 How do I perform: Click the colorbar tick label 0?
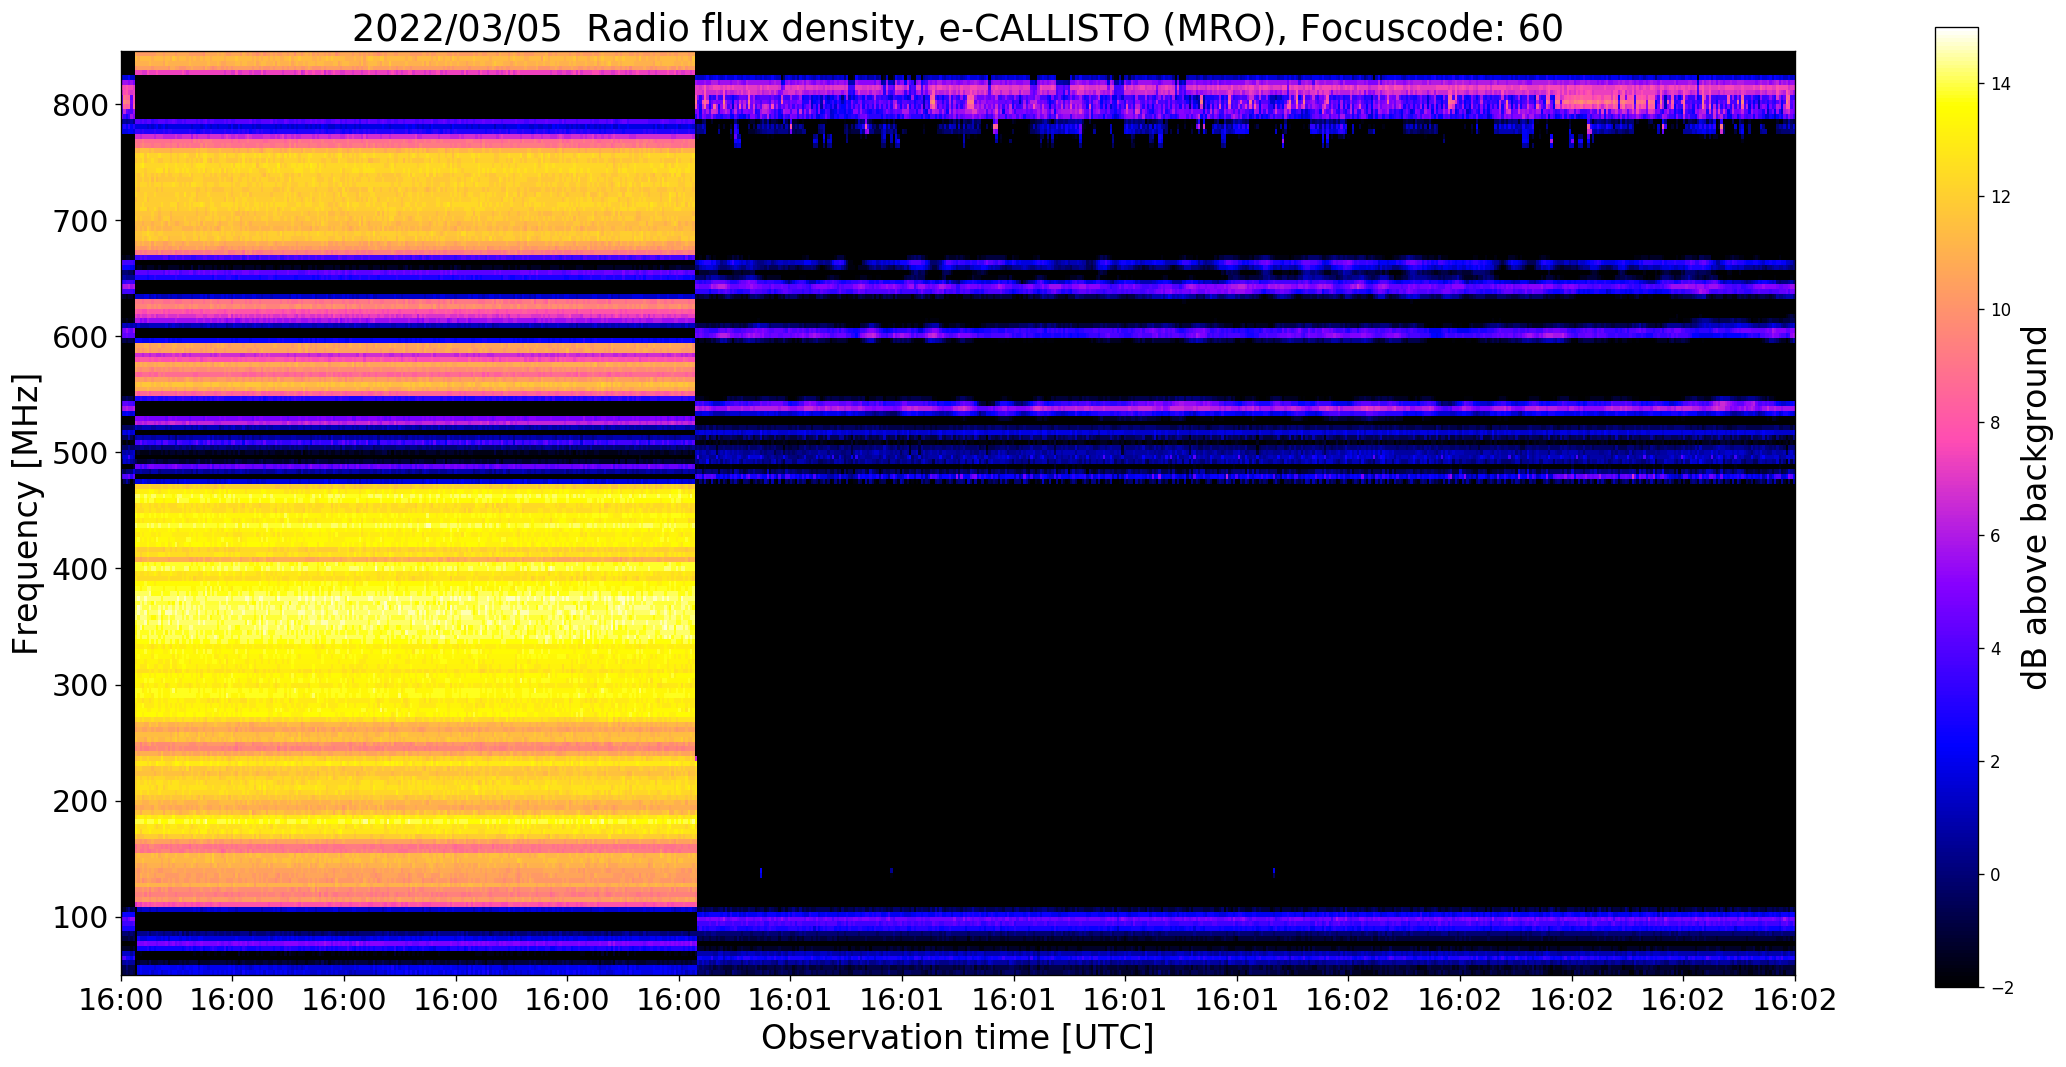tap(1996, 875)
